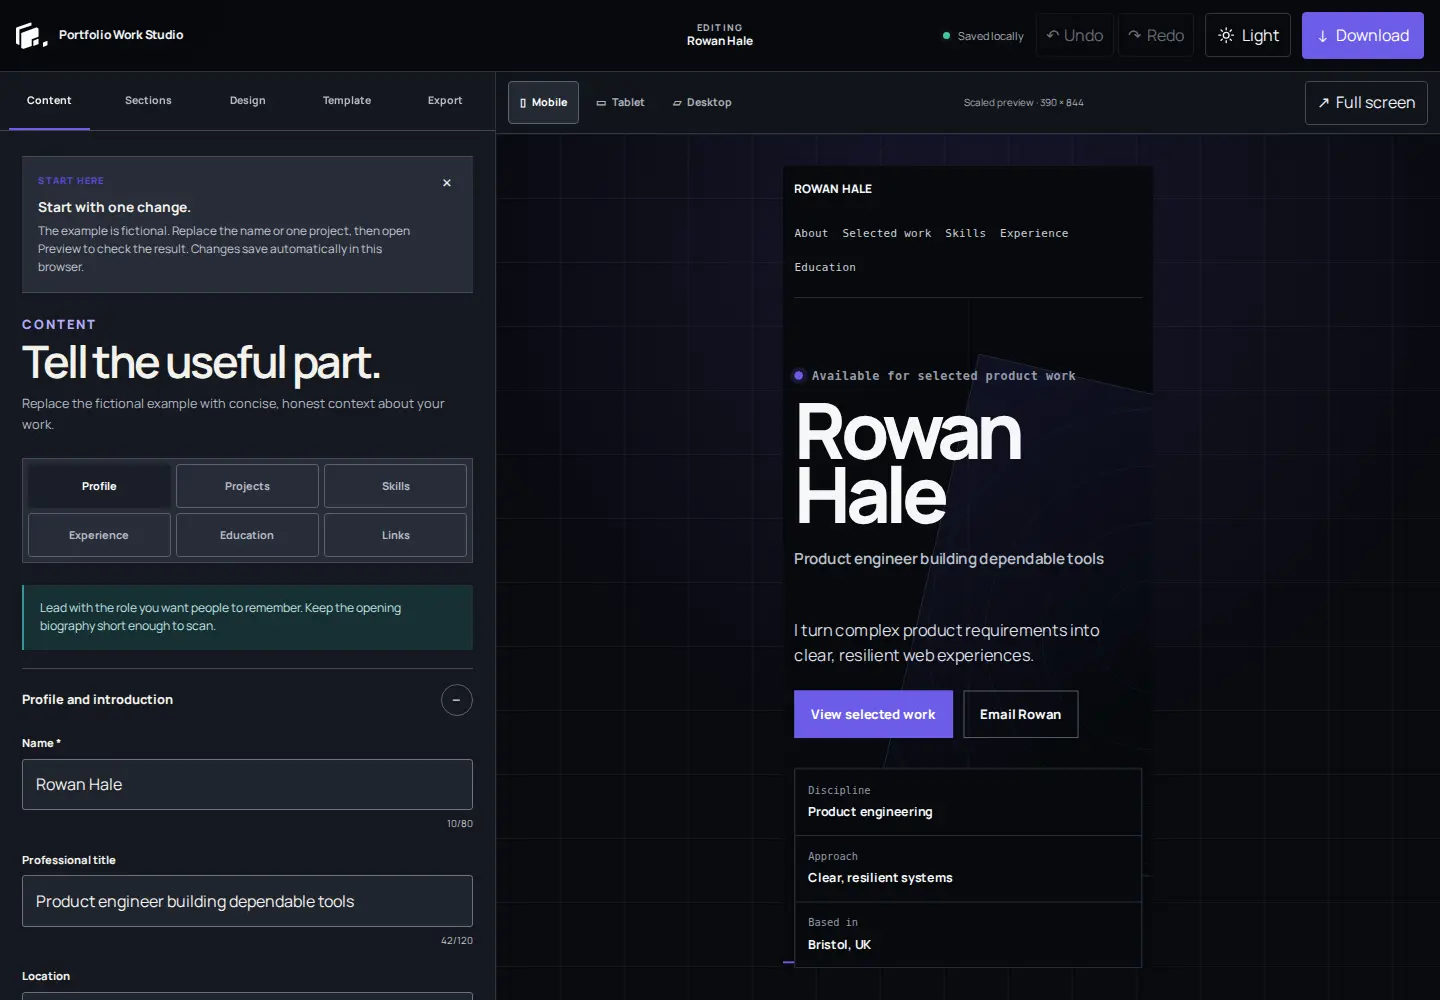Open the Skills content category
This screenshot has height=1000, width=1440.
pyautogui.click(x=396, y=486)
